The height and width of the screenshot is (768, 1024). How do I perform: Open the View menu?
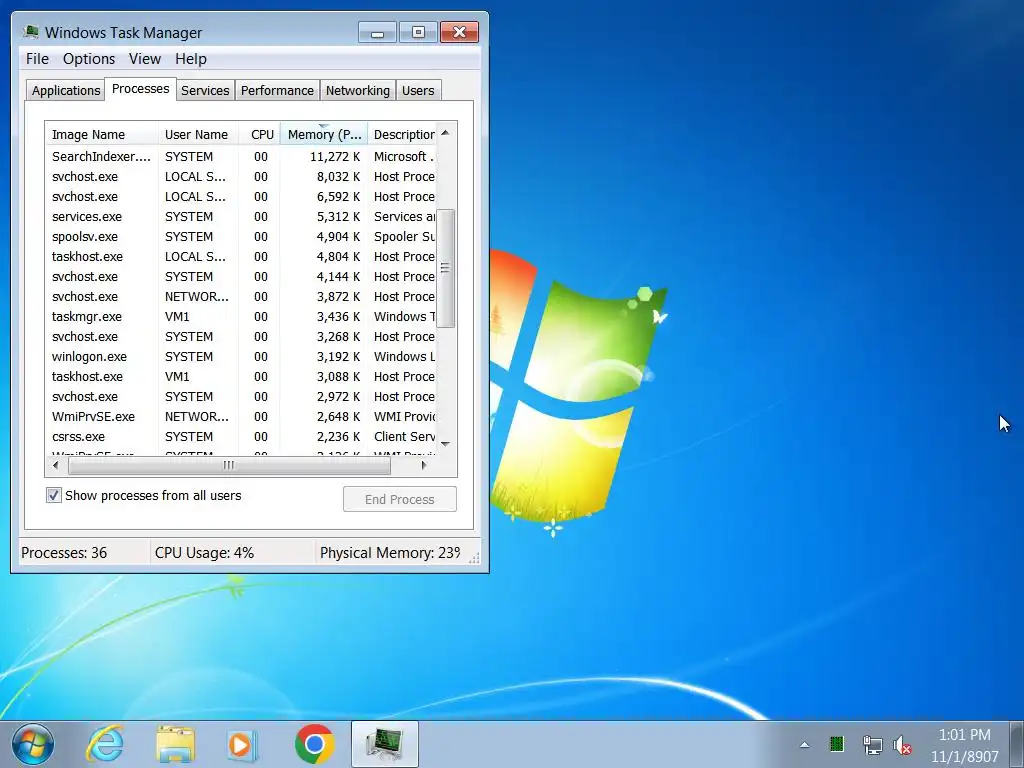[x=144, y=59]
